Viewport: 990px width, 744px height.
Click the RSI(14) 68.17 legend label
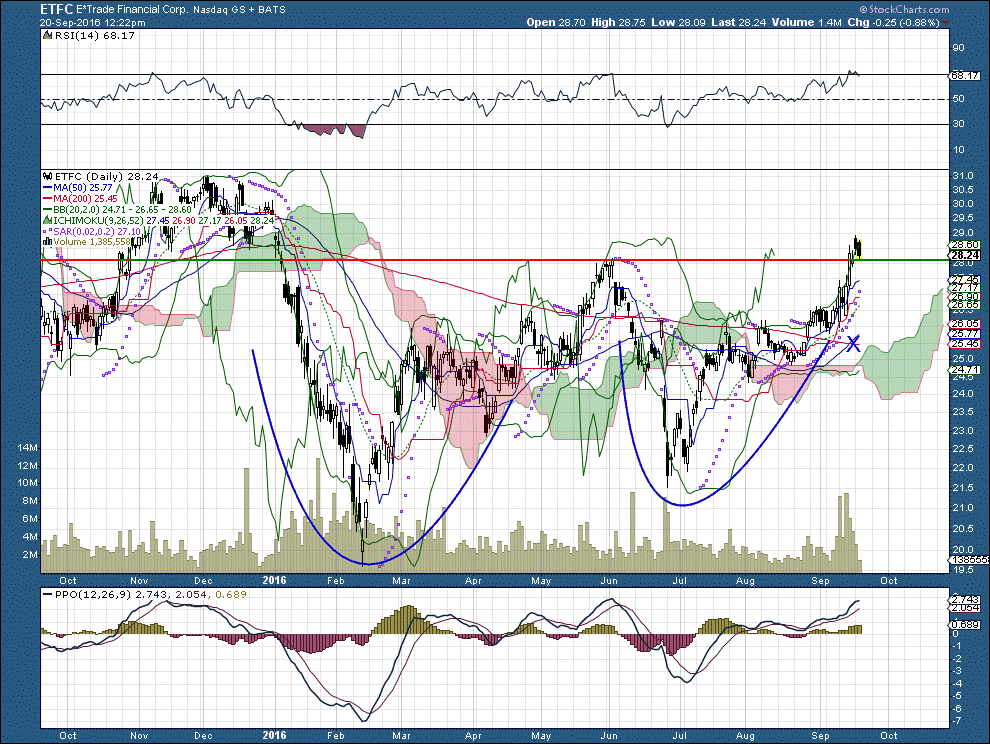pyautogui.click(x=95, y=36)
